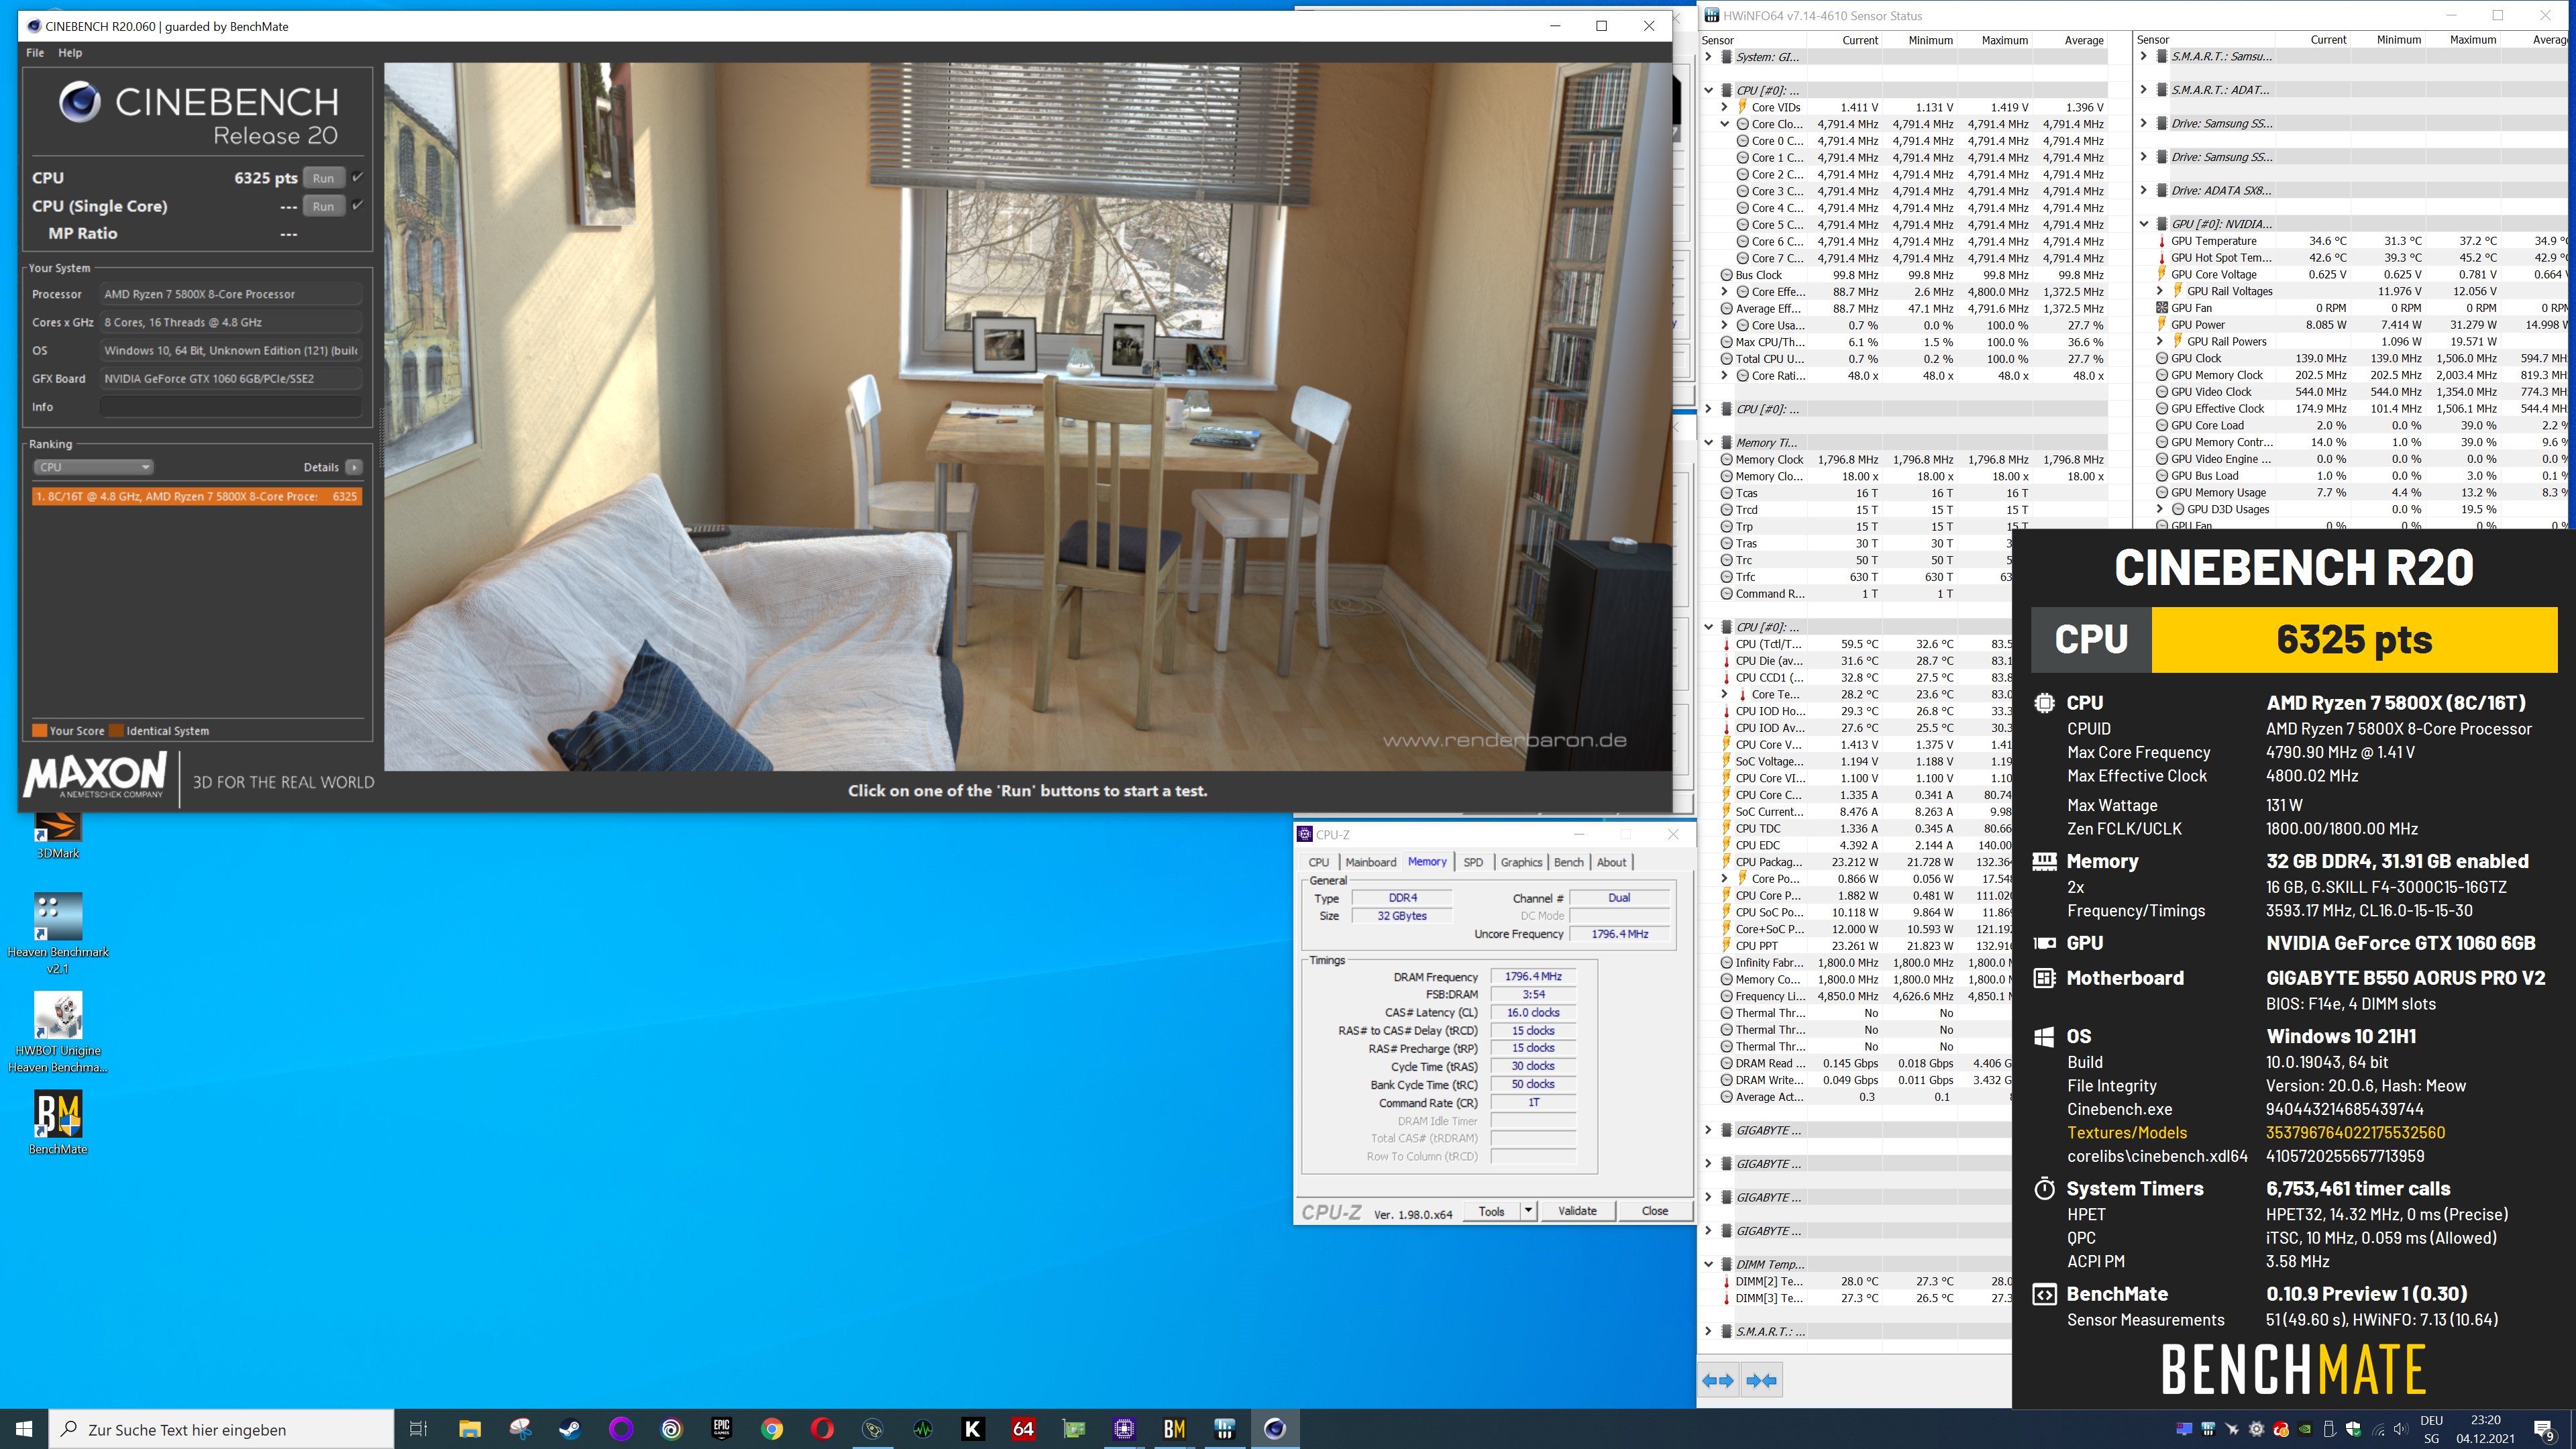Open the AIDA64 taskbar icon
Image resolution: width=2576 pixels, height=1449 pixels.
coord(1023,1429)
